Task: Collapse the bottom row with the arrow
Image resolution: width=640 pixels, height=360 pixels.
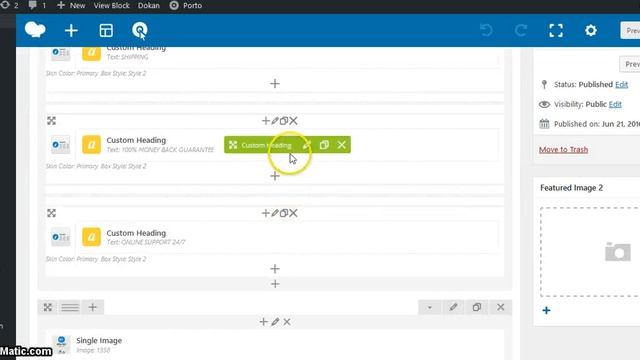Action: click(x=429, y=307)
